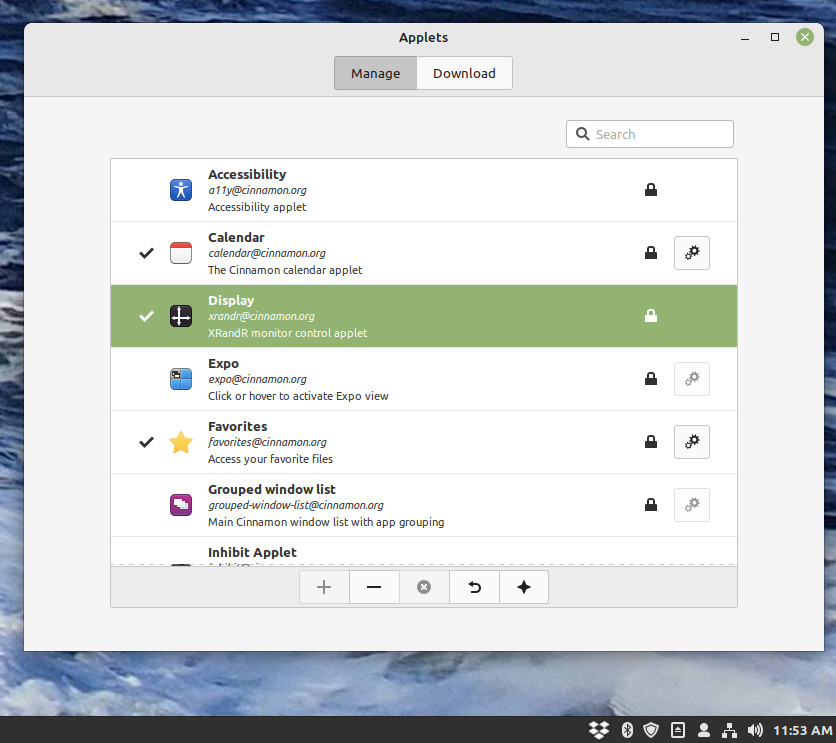Add selected applet using the plus button

tap(324, 587)
